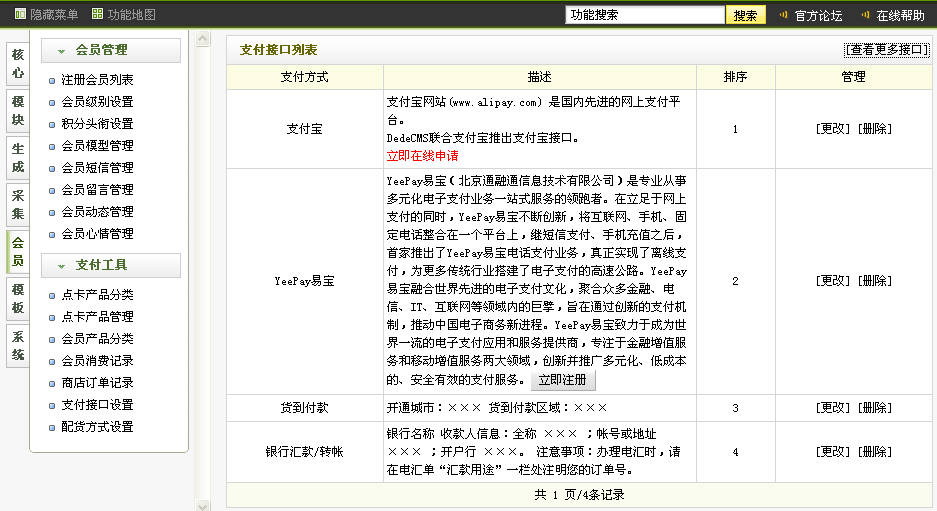Click 立即在线申请 link for 支付宝

422,156
